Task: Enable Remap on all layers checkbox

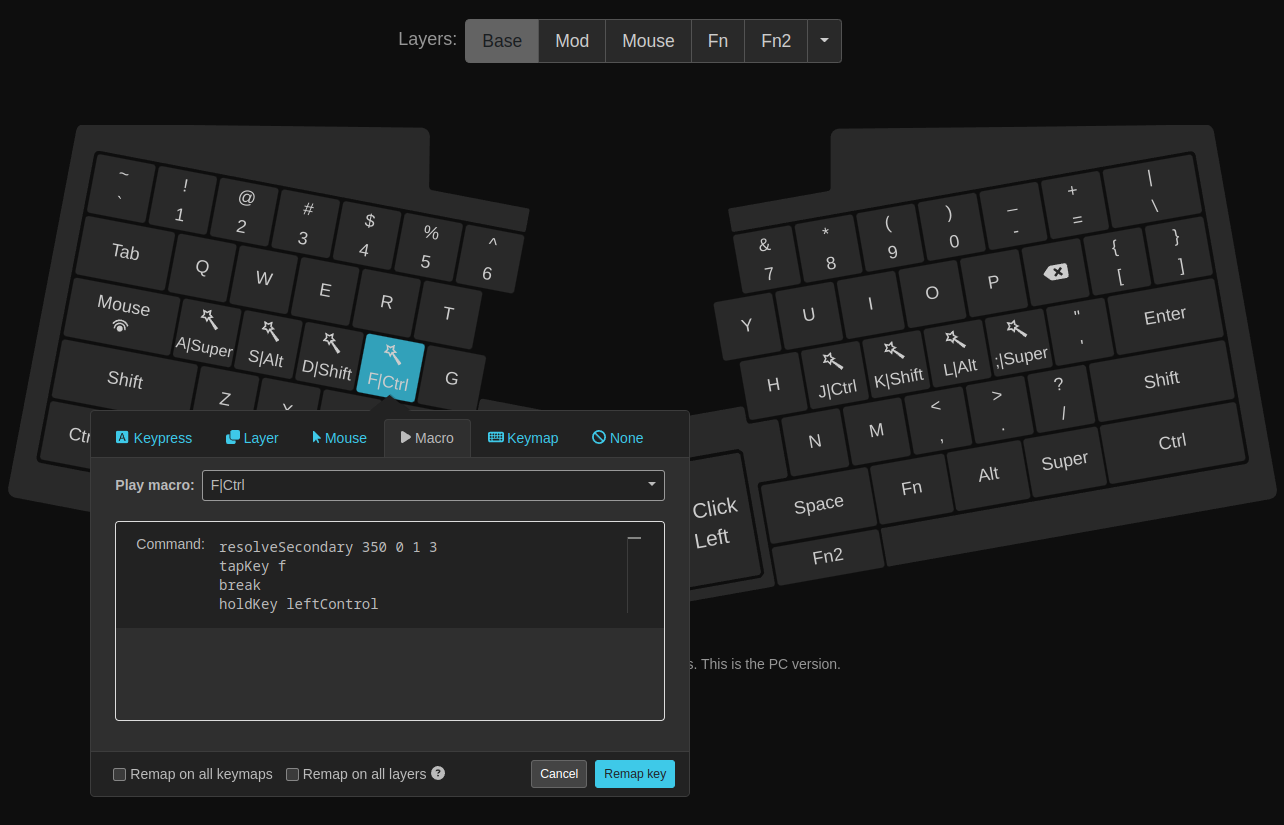Action: coord(293,774)
